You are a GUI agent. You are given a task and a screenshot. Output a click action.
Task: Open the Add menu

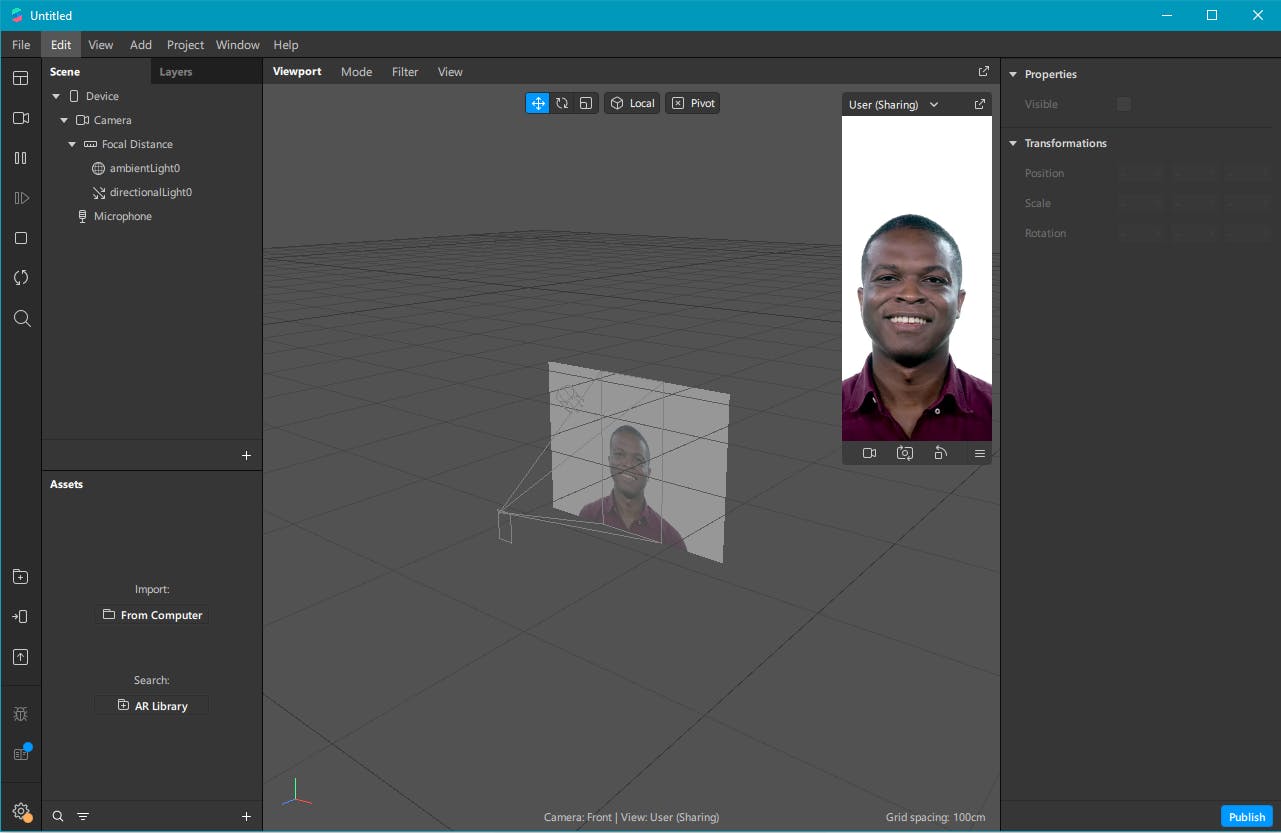click(141, 45)
